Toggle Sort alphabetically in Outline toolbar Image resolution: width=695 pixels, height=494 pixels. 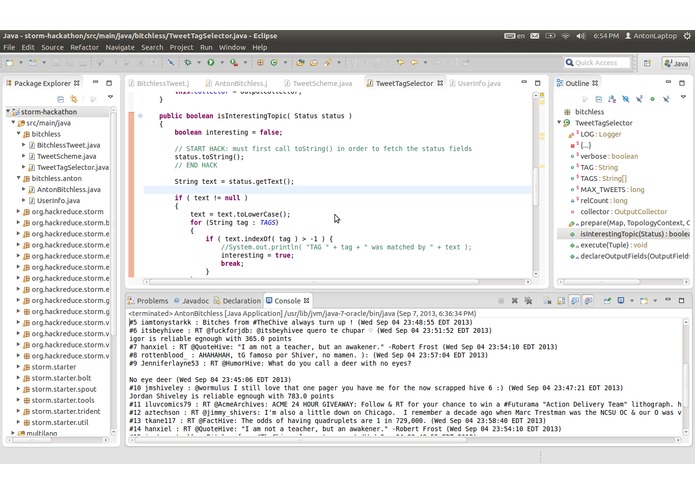(x=612, y=99)
